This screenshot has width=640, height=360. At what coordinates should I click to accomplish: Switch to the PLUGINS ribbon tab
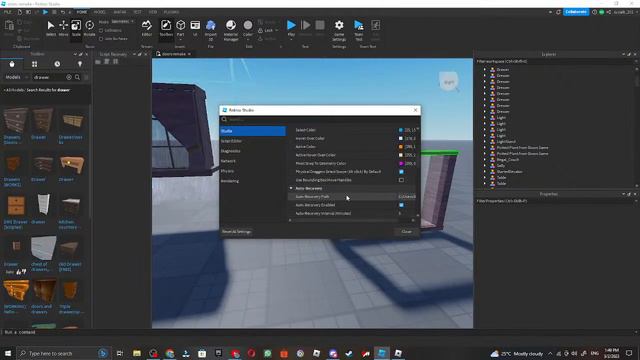click(x=171, y=12)
